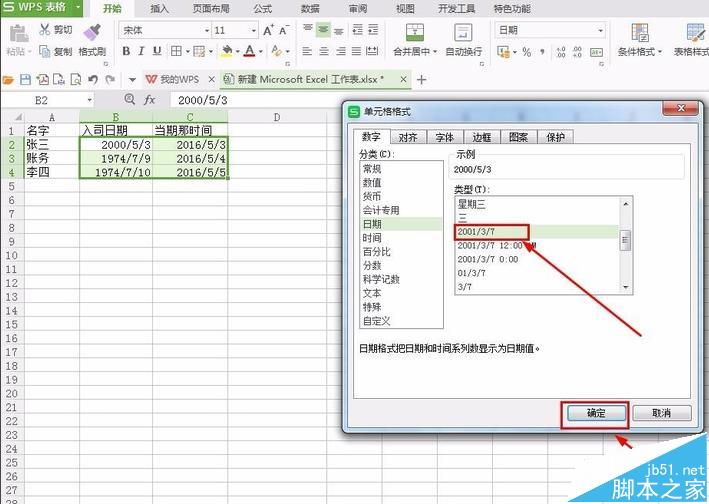Select the 自定义 category in the list
This screenshot has width=709, height=504.
(401, 321)
